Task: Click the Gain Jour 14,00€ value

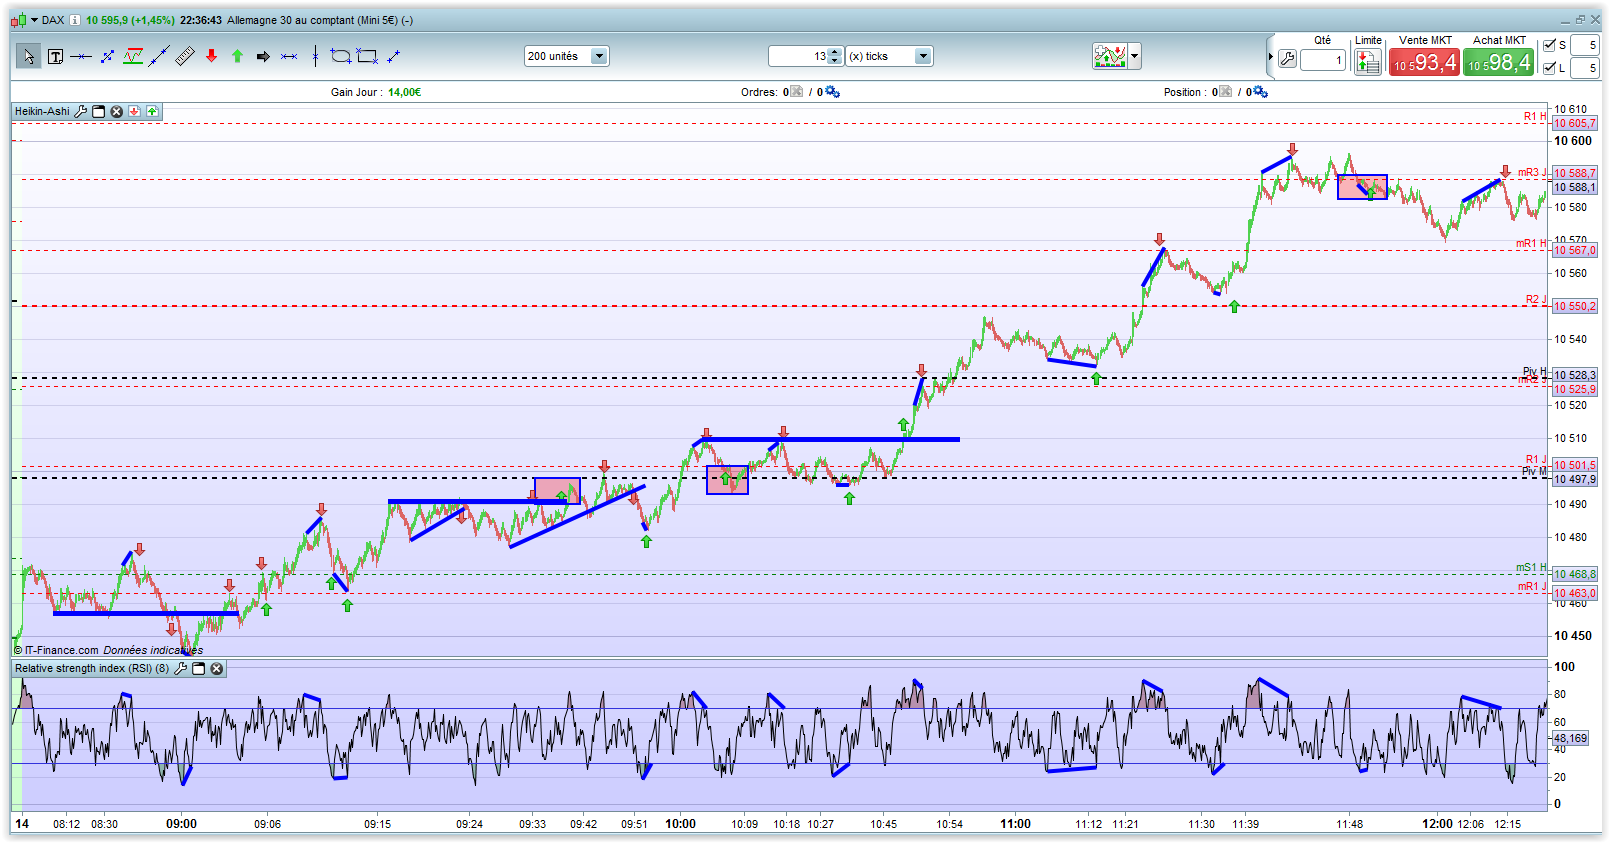Action: point(405,92)
